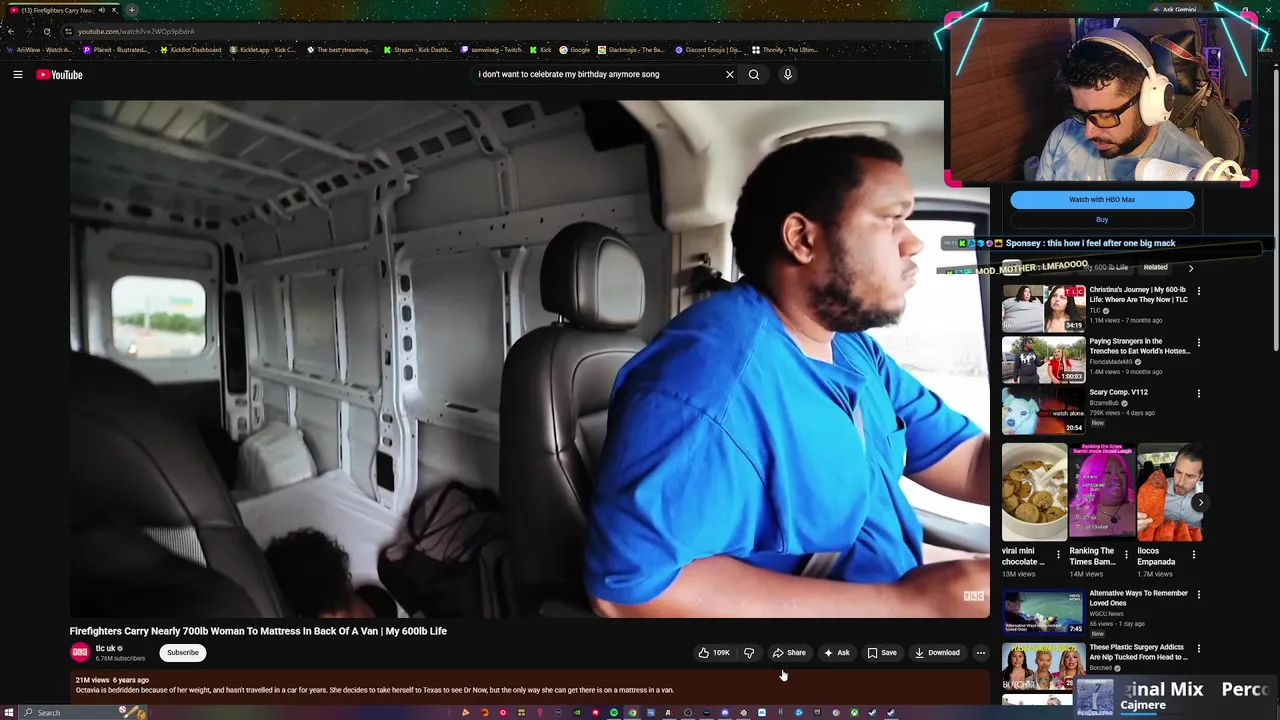Open the Kicklet.app bookmark
This screenshot has width=1280, height=720.
(263, 49)
